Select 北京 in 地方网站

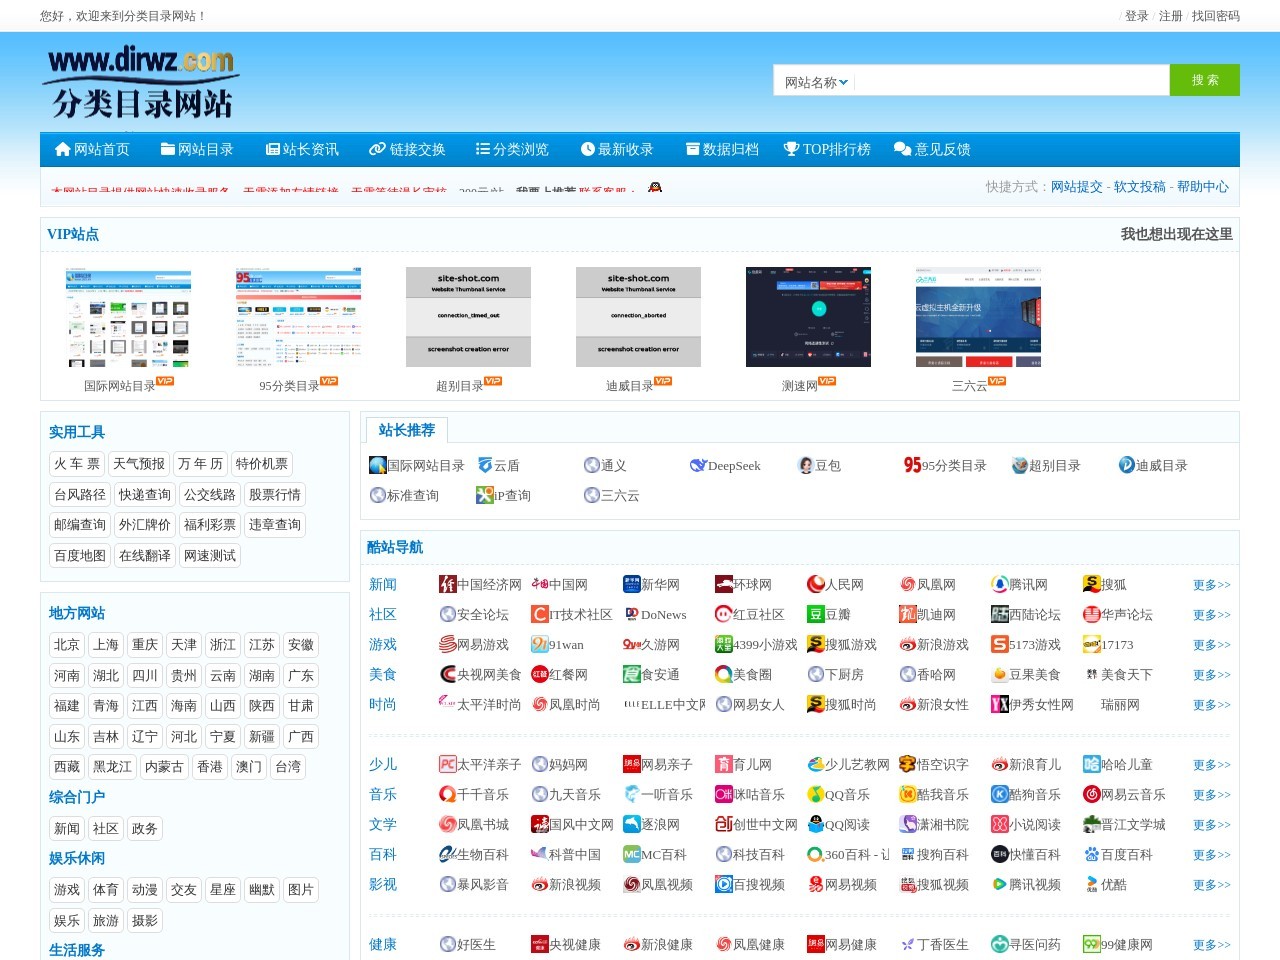(x=67, y=645)
